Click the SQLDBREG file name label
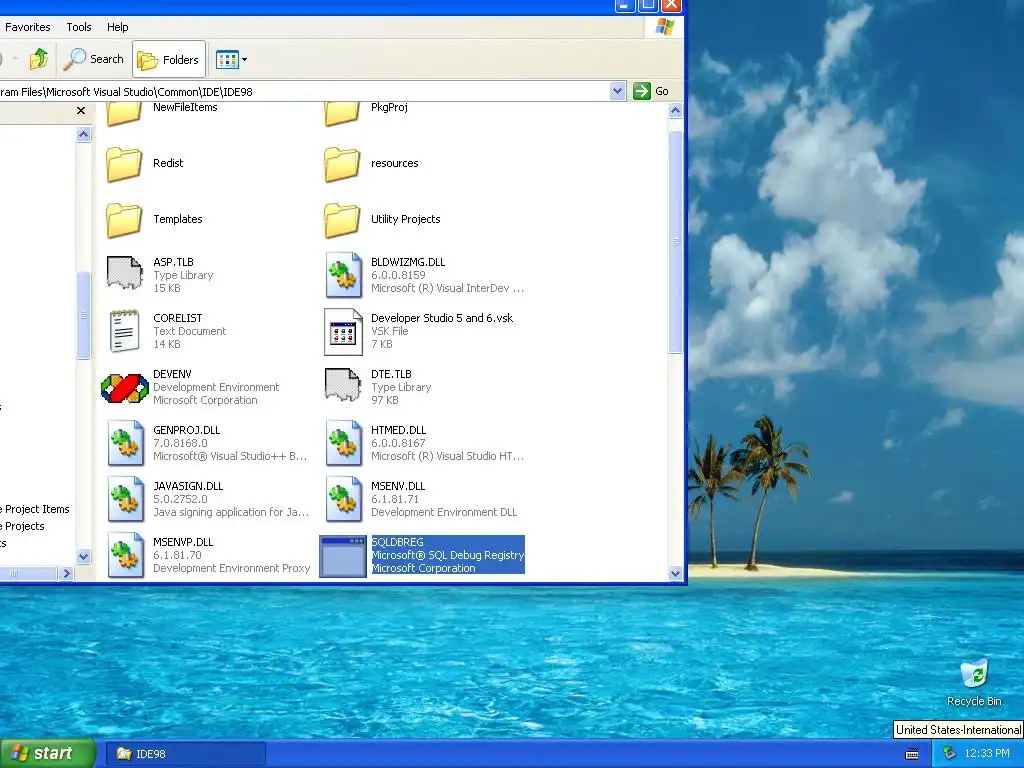 (397, 542)
